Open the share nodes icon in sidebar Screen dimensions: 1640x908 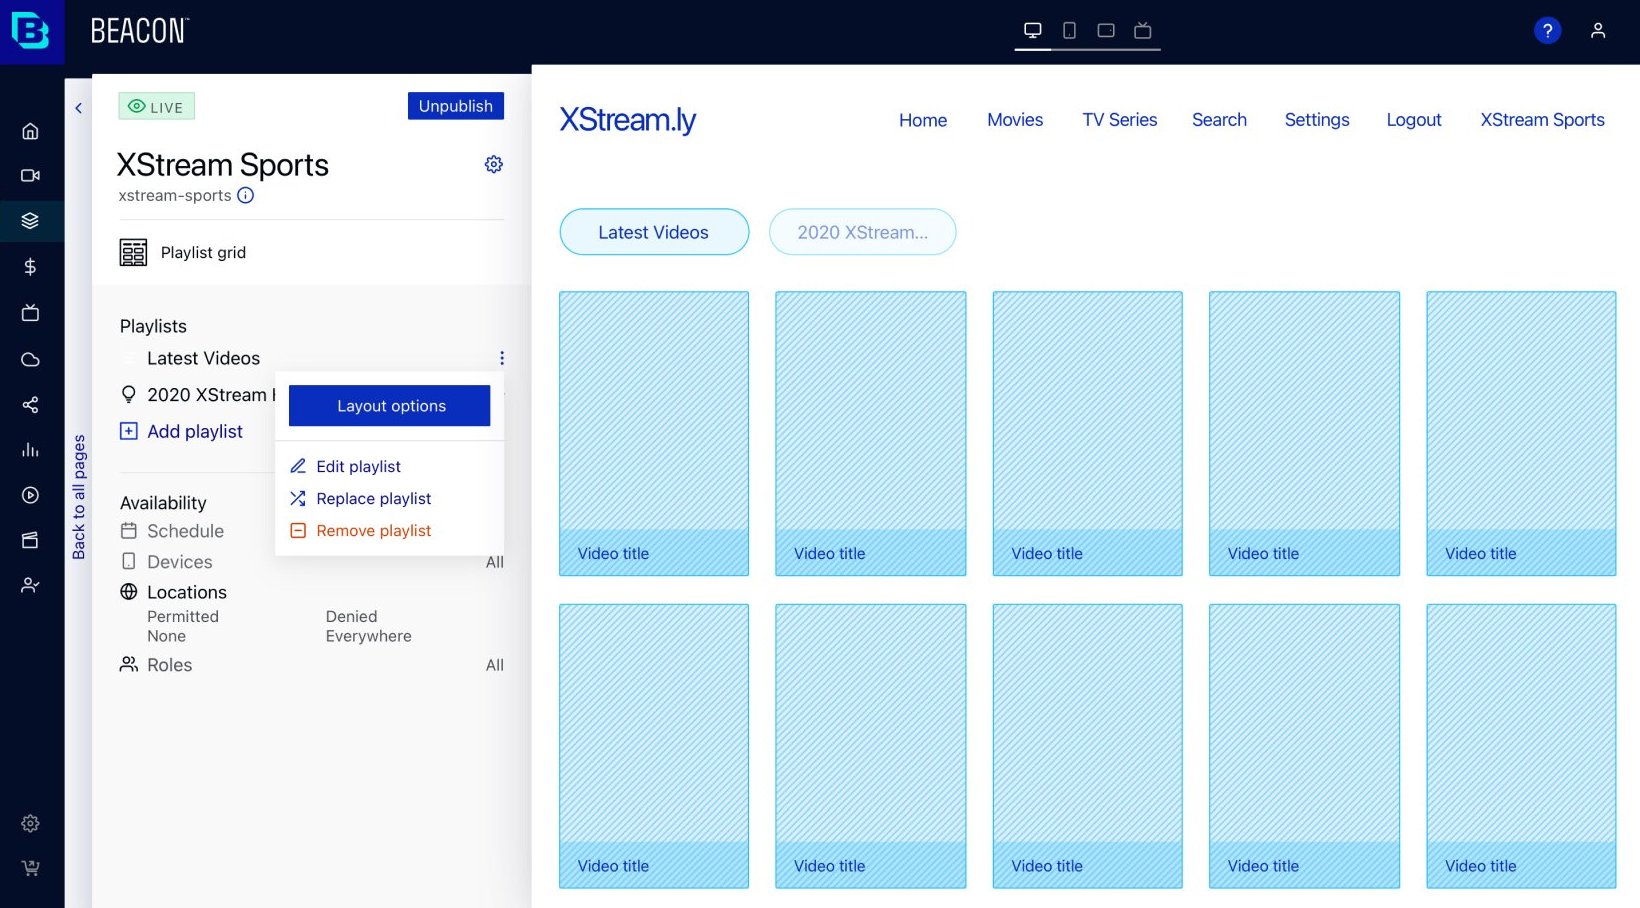coord(30,405)
